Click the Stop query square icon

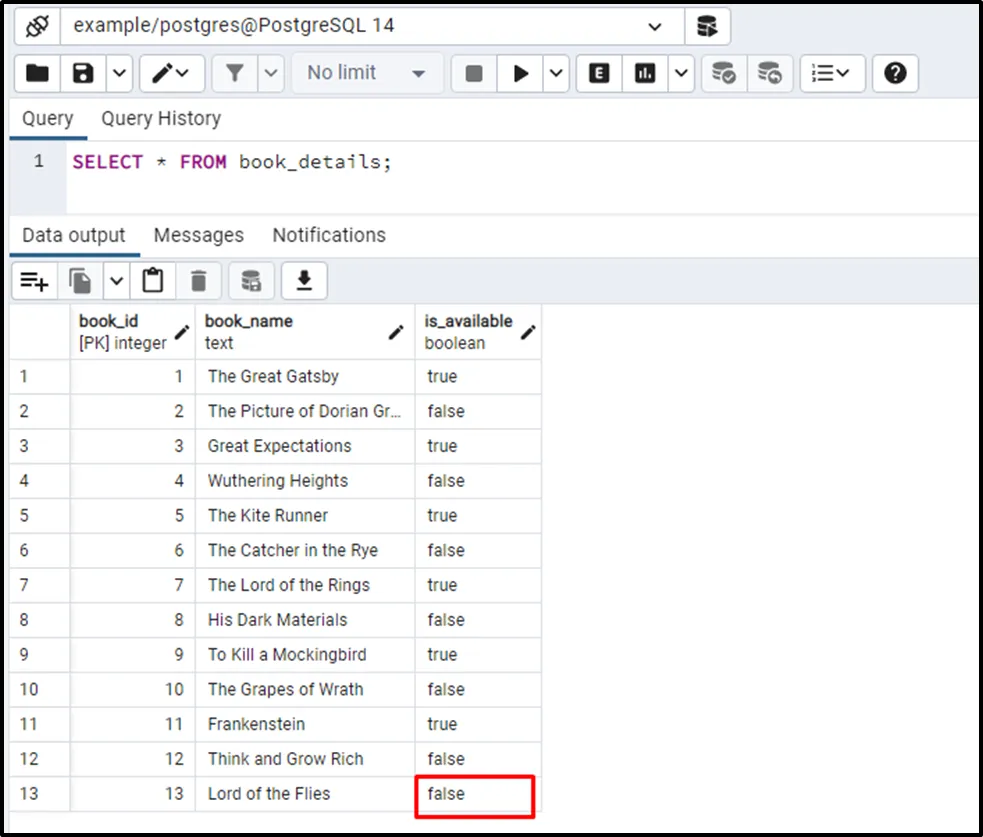pyautogui.click(x=474, y=73)
